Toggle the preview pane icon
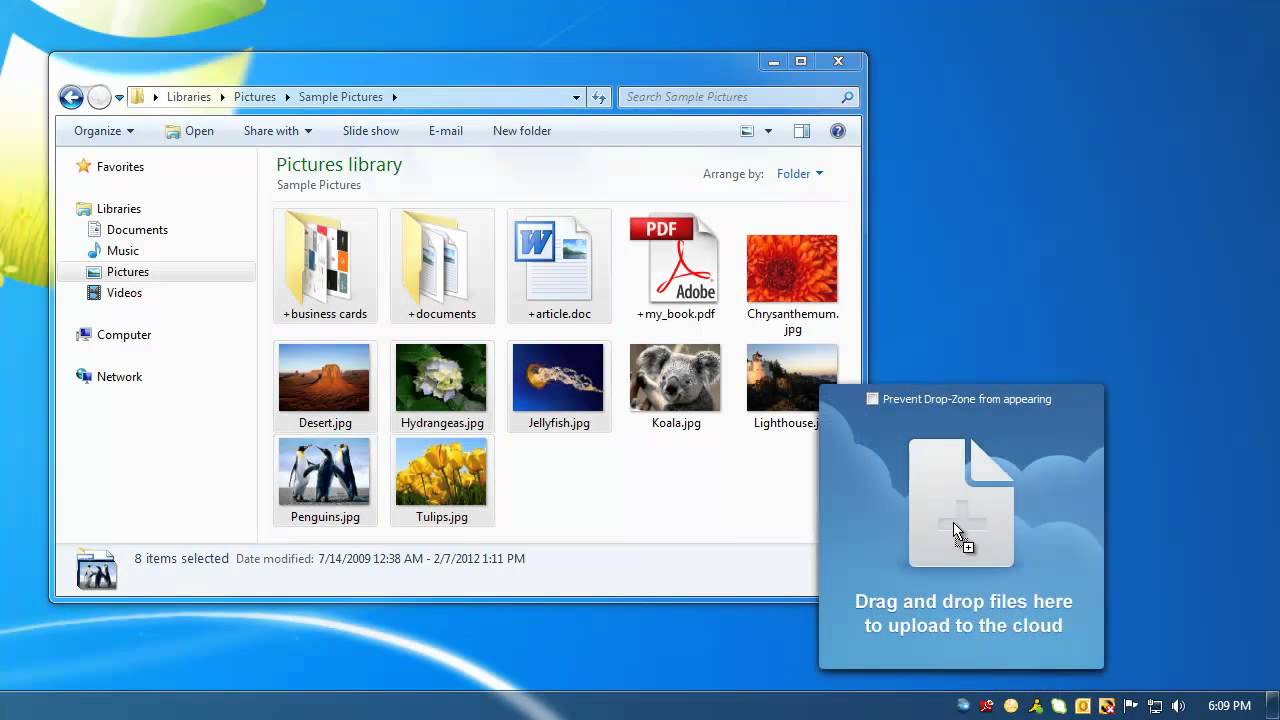 point(801,131)
